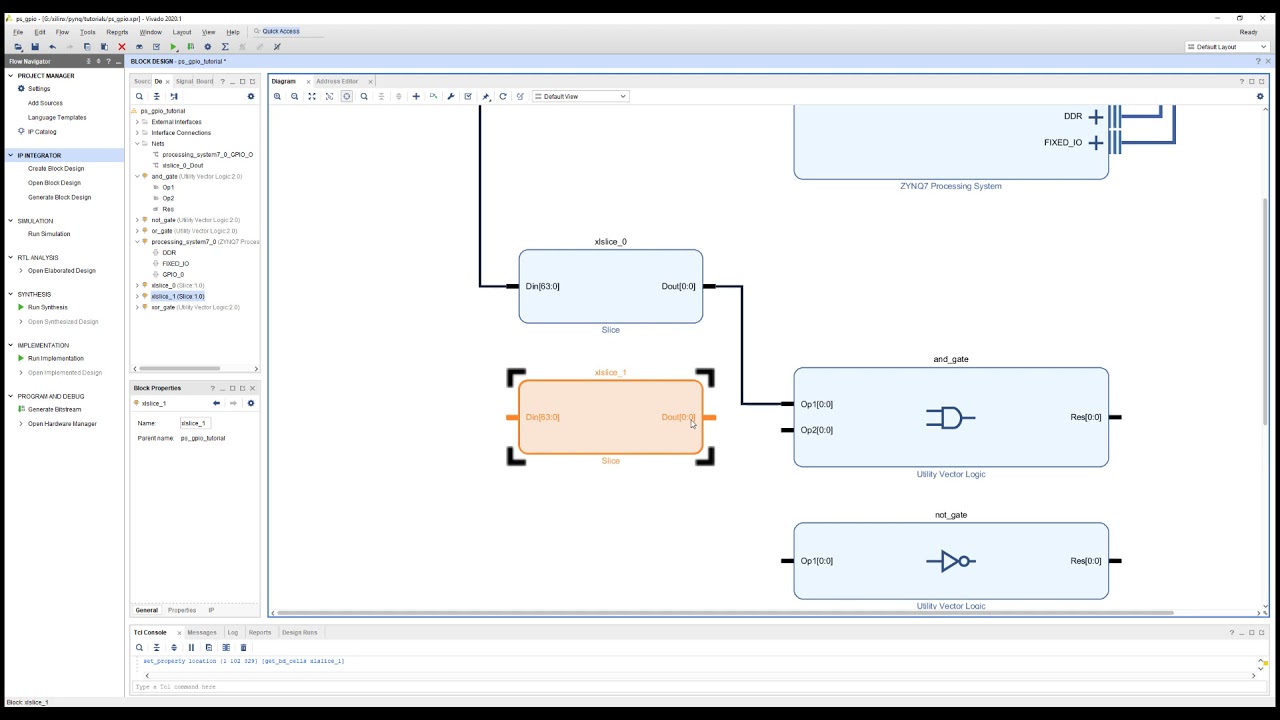Add IP with the plus icon
1280x720 pixels.
click(416, 96)
